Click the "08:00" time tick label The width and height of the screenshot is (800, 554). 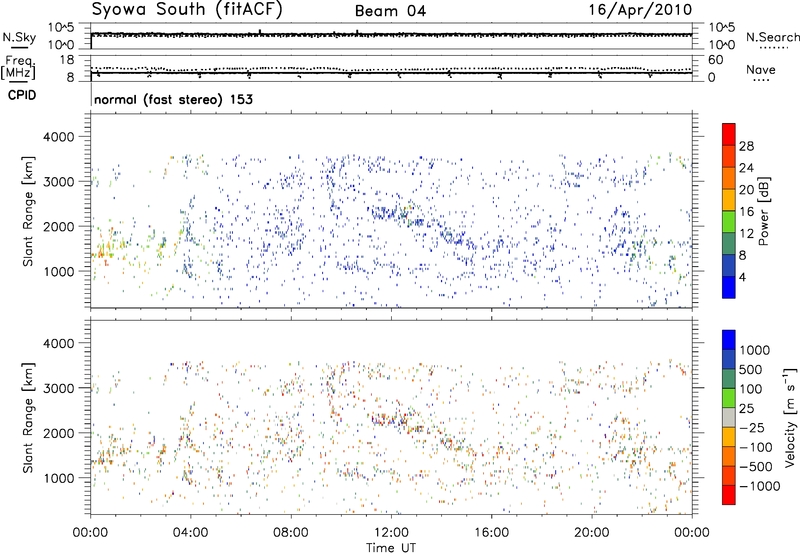pos(291,533)
